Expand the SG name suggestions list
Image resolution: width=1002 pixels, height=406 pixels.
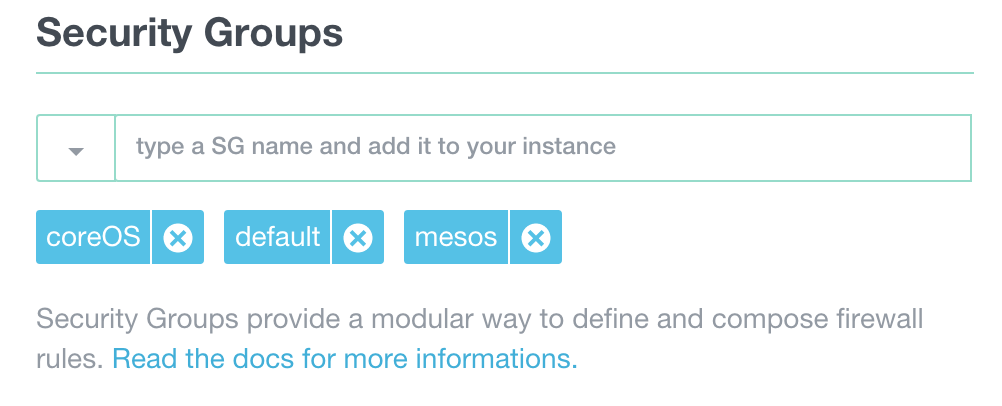(x=76, y=149)
